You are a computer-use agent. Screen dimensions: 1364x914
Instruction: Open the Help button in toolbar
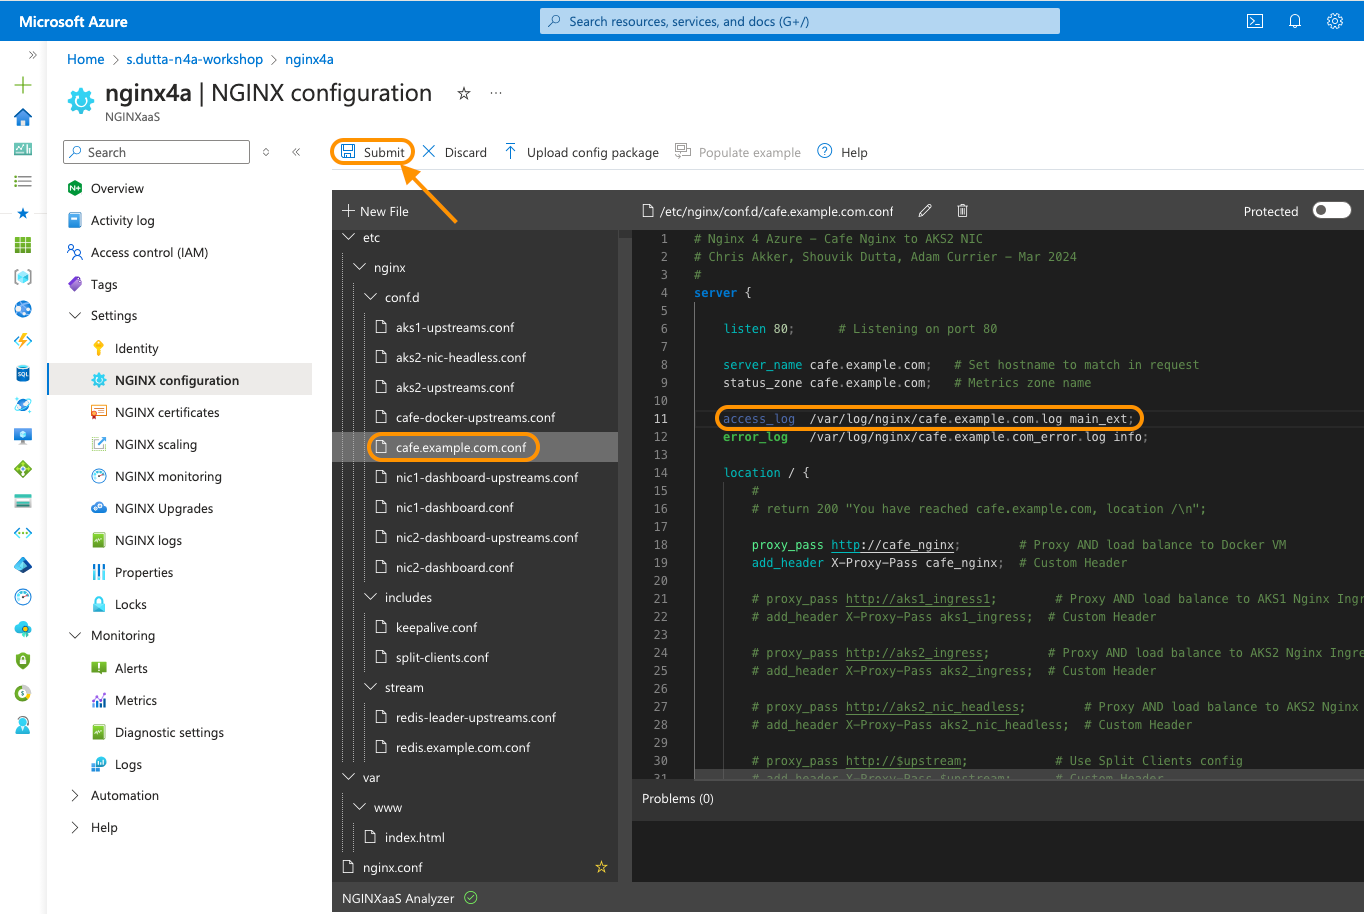click(x=842, y=152)
